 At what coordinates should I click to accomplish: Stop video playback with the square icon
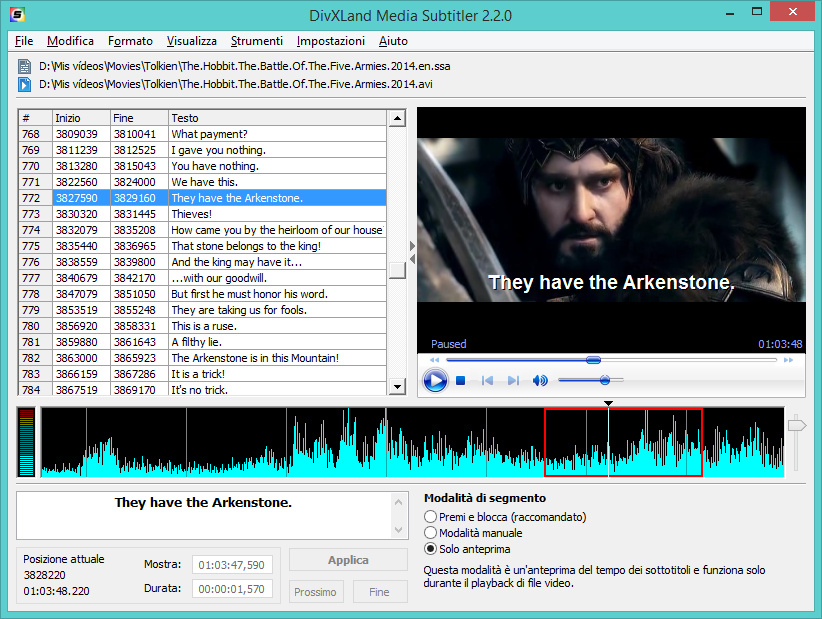(x=461, y=381)
